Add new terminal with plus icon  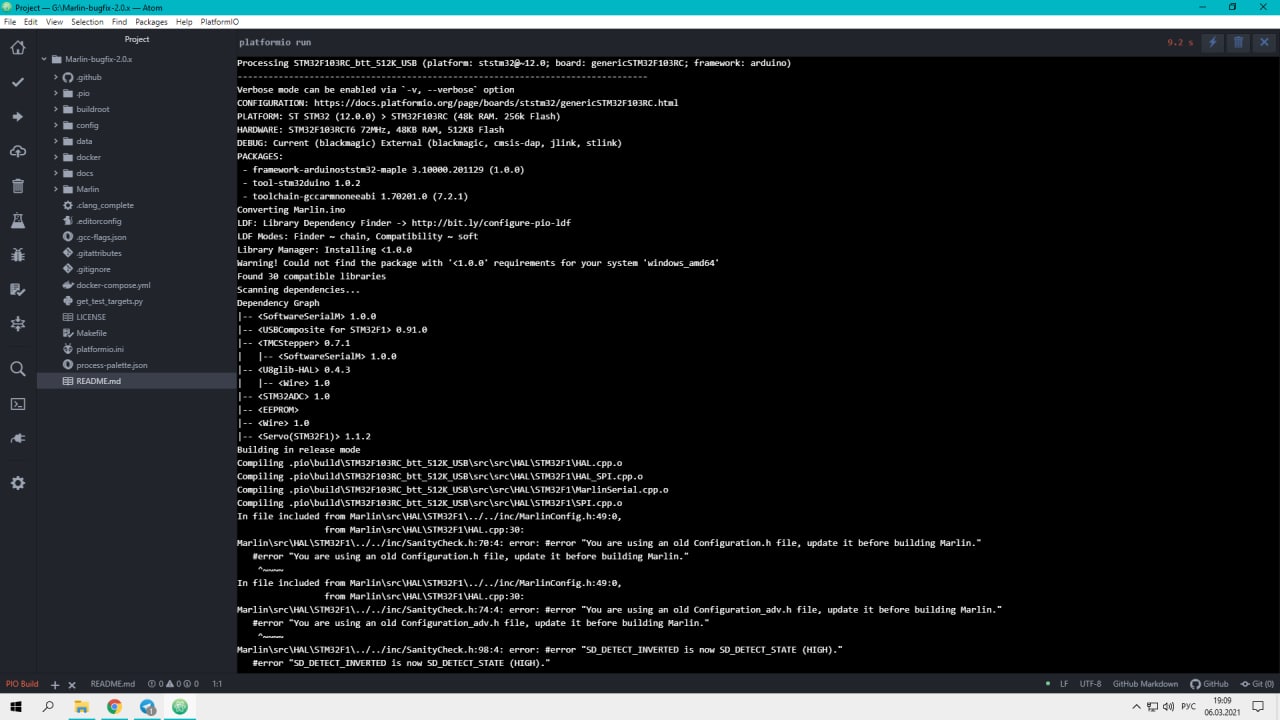point(55,684)
